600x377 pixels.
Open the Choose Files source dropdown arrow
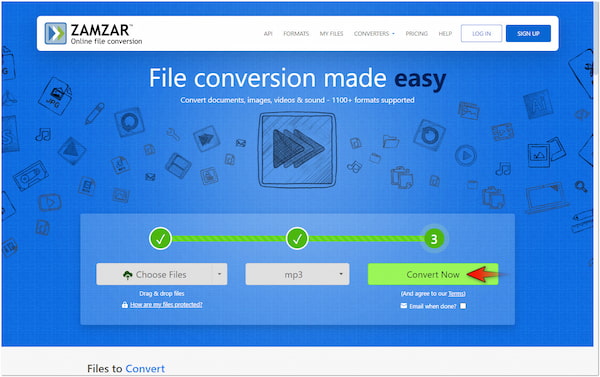(x=219, y=274)
